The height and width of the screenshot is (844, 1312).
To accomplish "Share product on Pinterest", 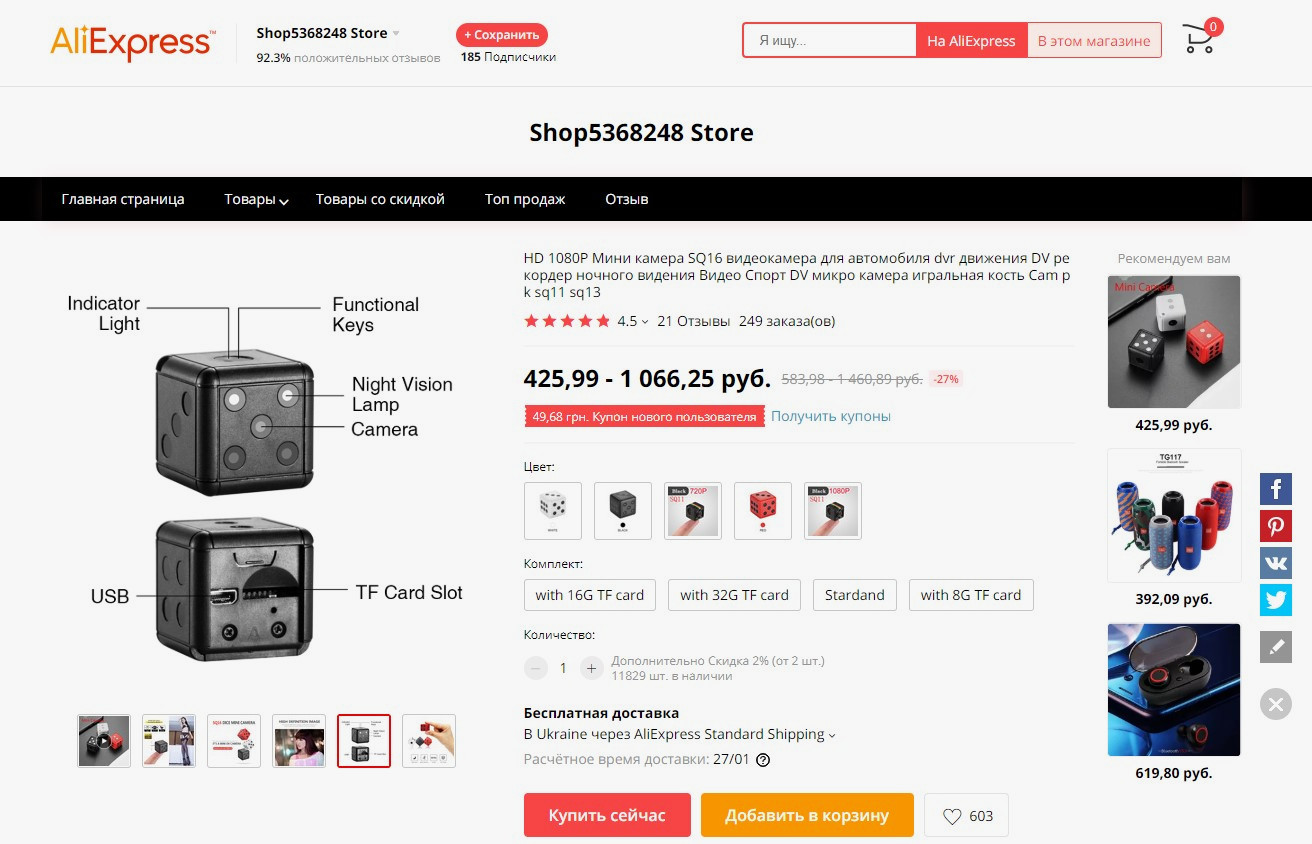I will coord(1276,526).
